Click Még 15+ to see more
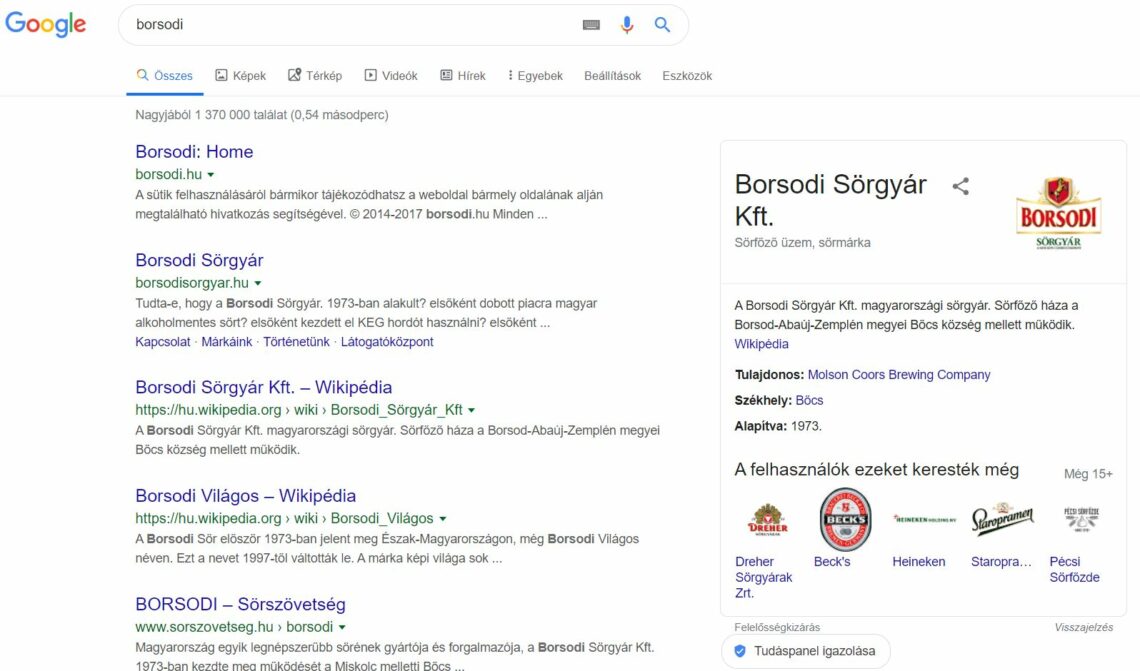Screen dimensions: 1140x671 point(1088,474)
